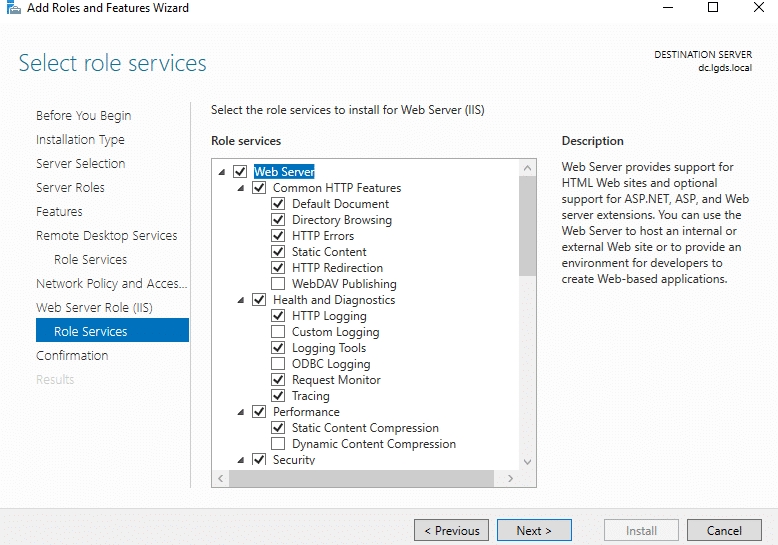Collapse the Health and Diagnostics node
Screen dimensions: 778x545
pos(241,300)
